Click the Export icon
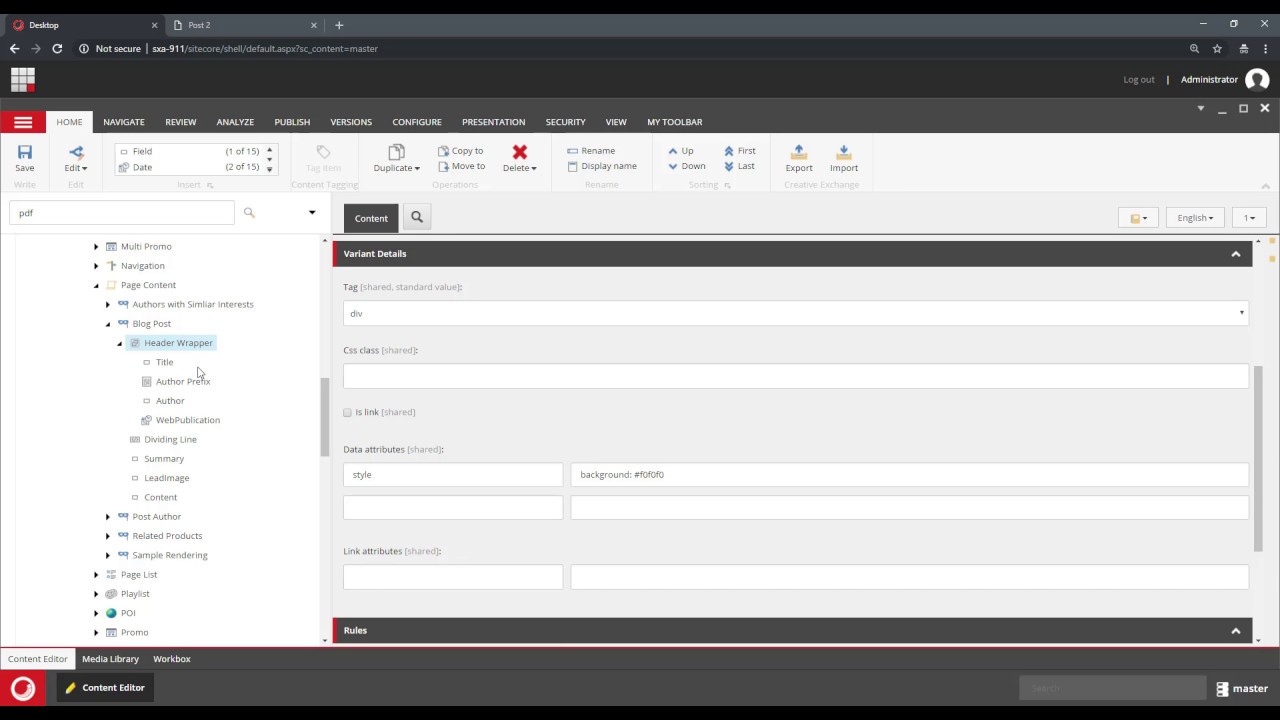1280x720 pixels. click(x=799, y=152)
